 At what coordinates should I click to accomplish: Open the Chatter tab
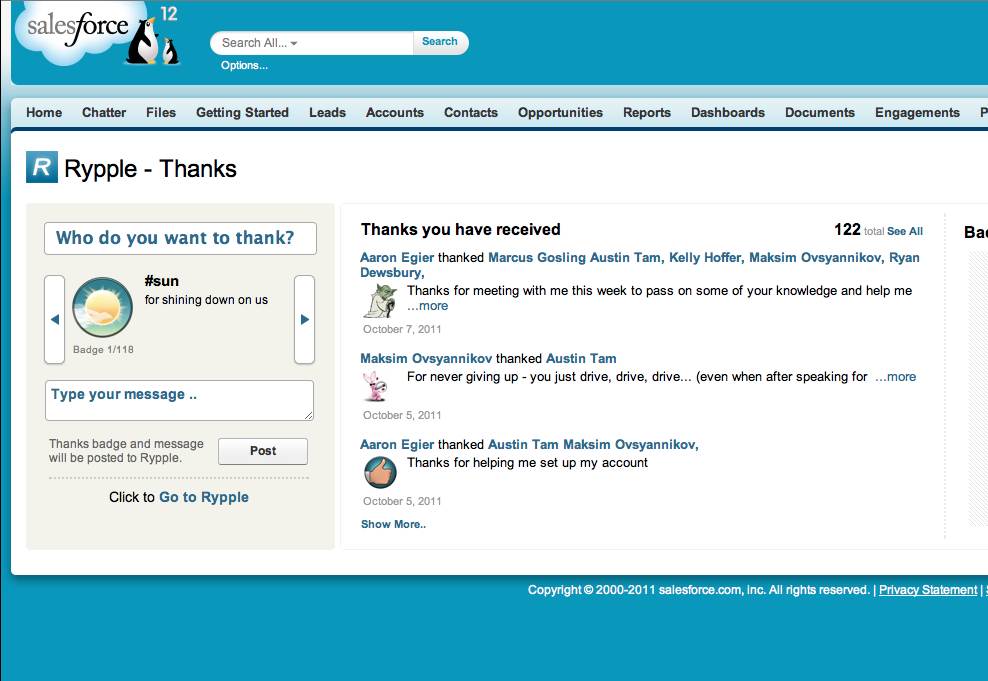[104, 112]
